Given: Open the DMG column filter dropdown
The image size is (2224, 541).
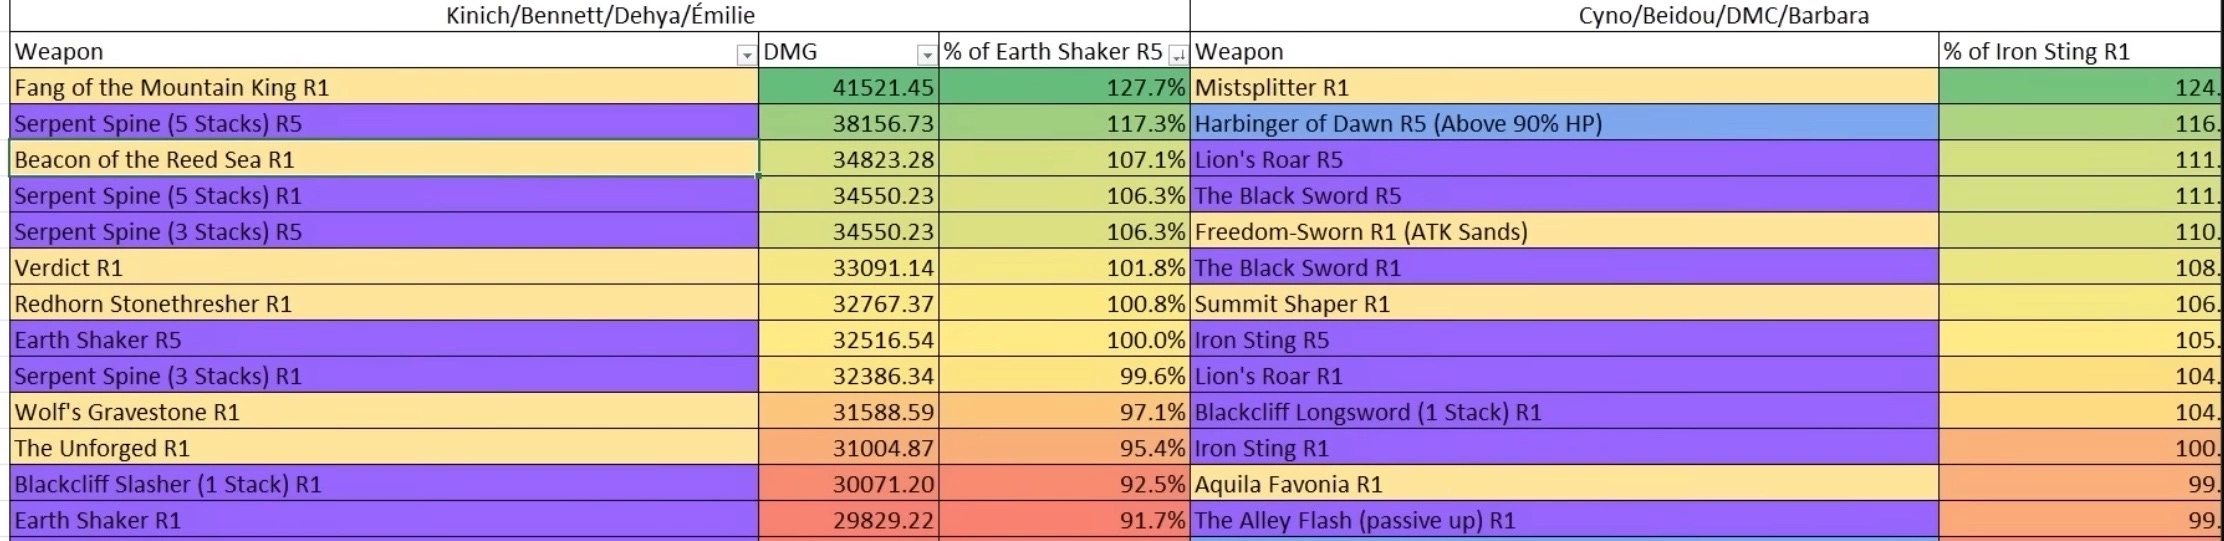Looking at the screenshot, I should click(927, 55).
